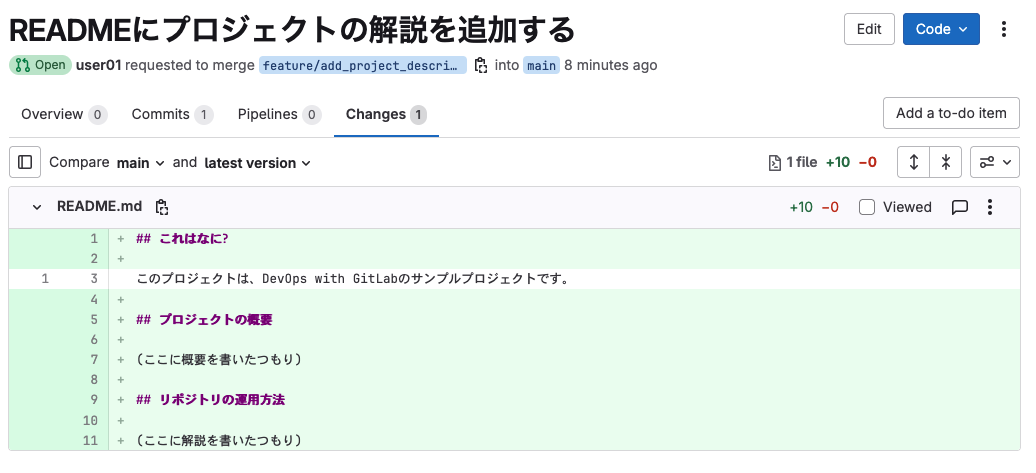Expand all diff lines icon

coord(914,162)
